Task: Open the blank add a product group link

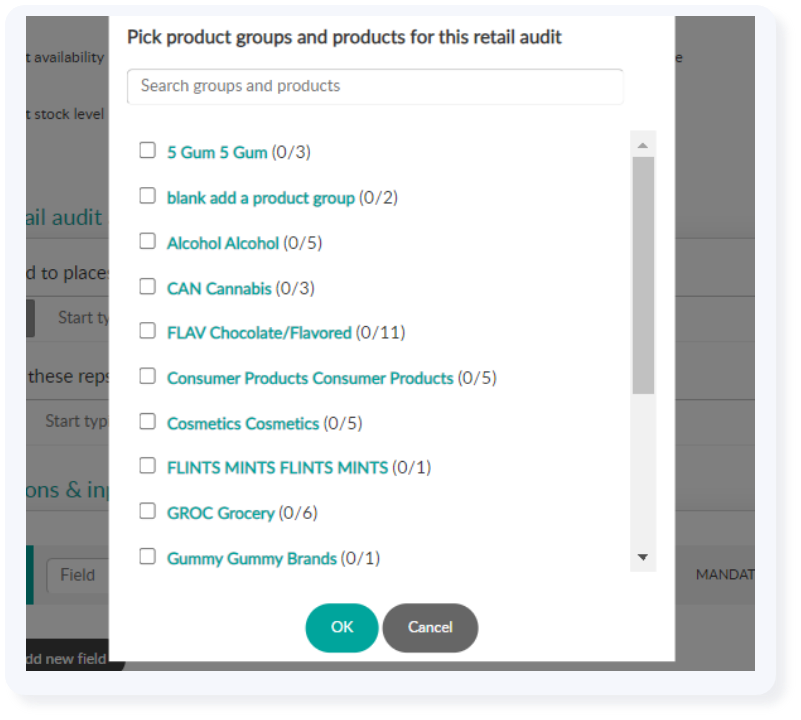Action: click(261, 198)
